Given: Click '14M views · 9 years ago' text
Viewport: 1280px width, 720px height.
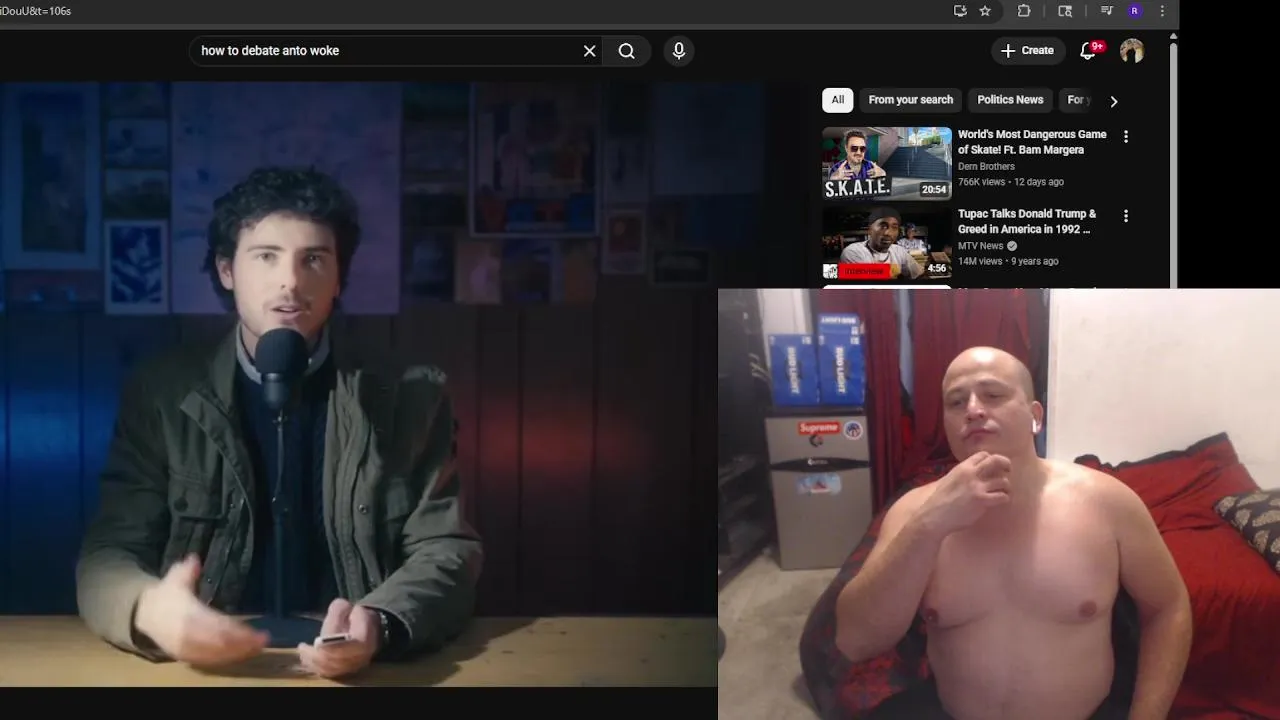Looking at the screenshot, I should point(1008,261).
